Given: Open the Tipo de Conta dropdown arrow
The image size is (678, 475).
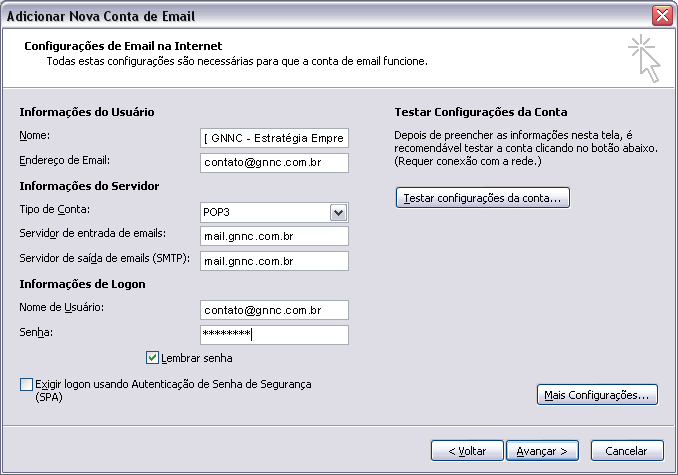Looking at the screenshot, I should pos(339,212).
